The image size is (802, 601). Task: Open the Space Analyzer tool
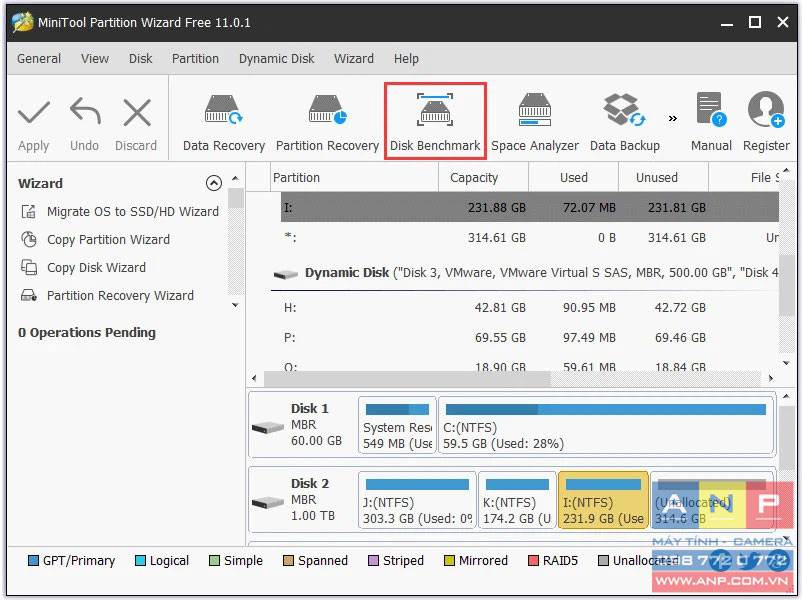(x=534, y=122)
